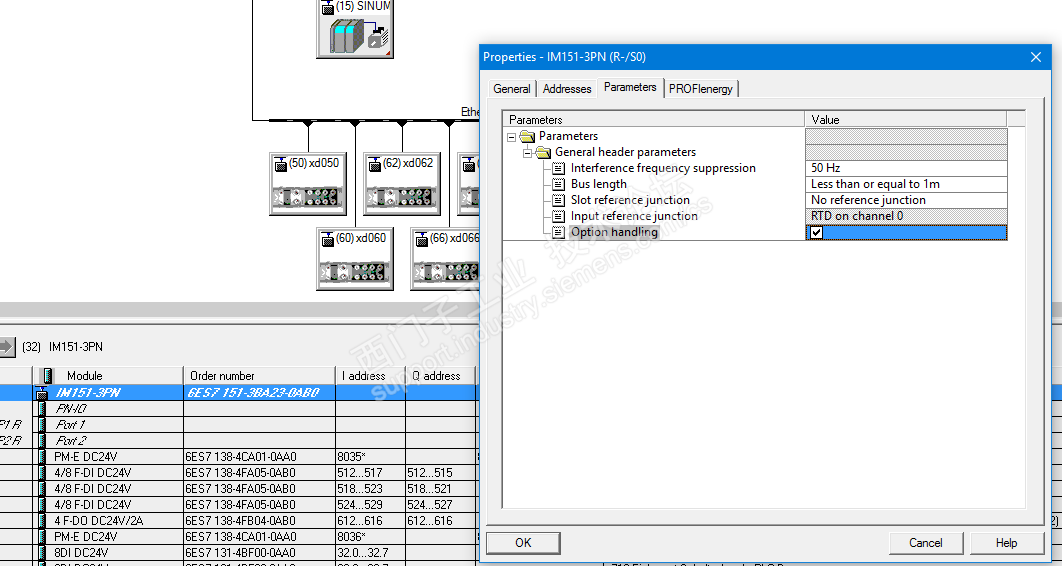Click order number 6ES7 131-4BF00-0AA0

240,553
